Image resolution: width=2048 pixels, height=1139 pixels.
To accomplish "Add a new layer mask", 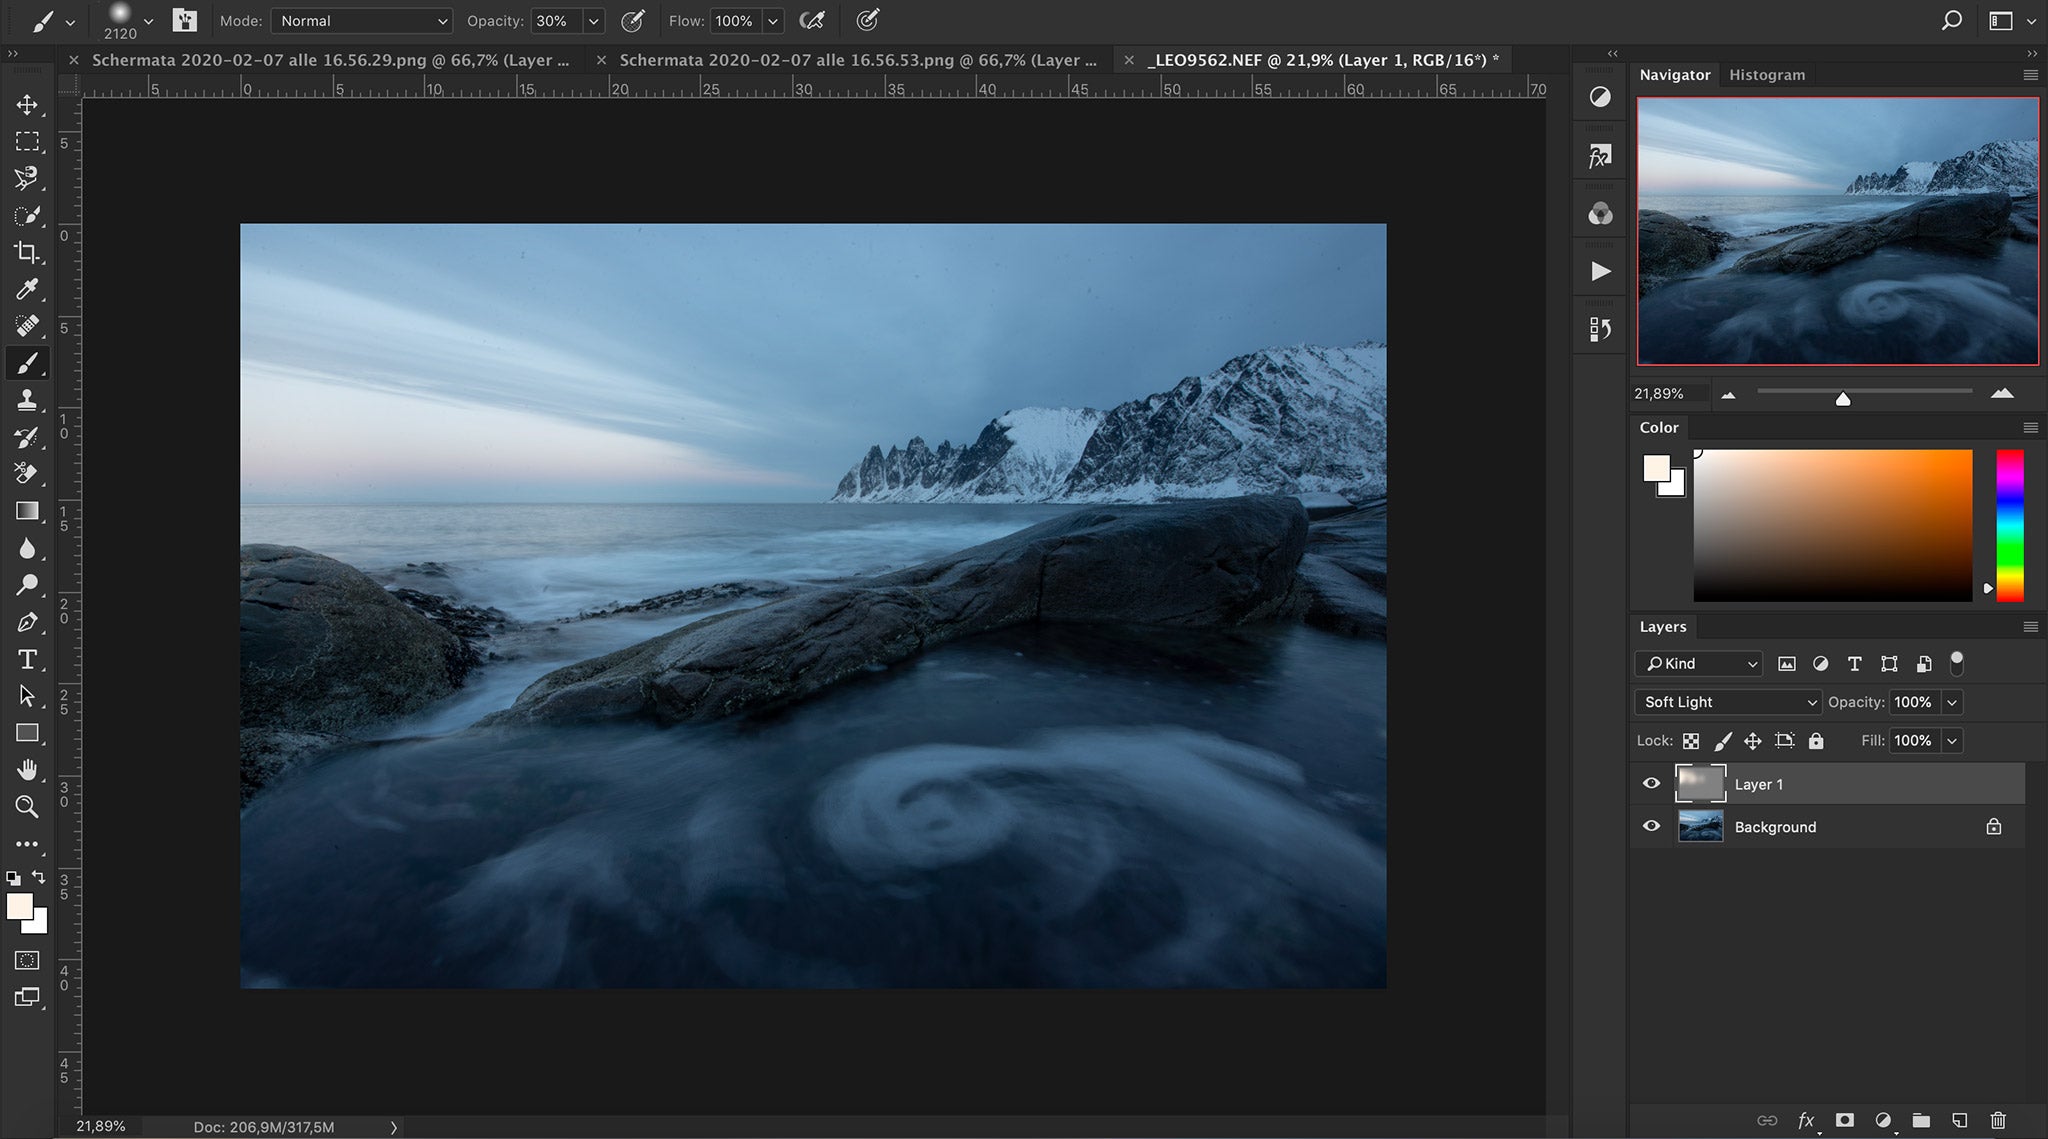I will tap(1845, 1120).
